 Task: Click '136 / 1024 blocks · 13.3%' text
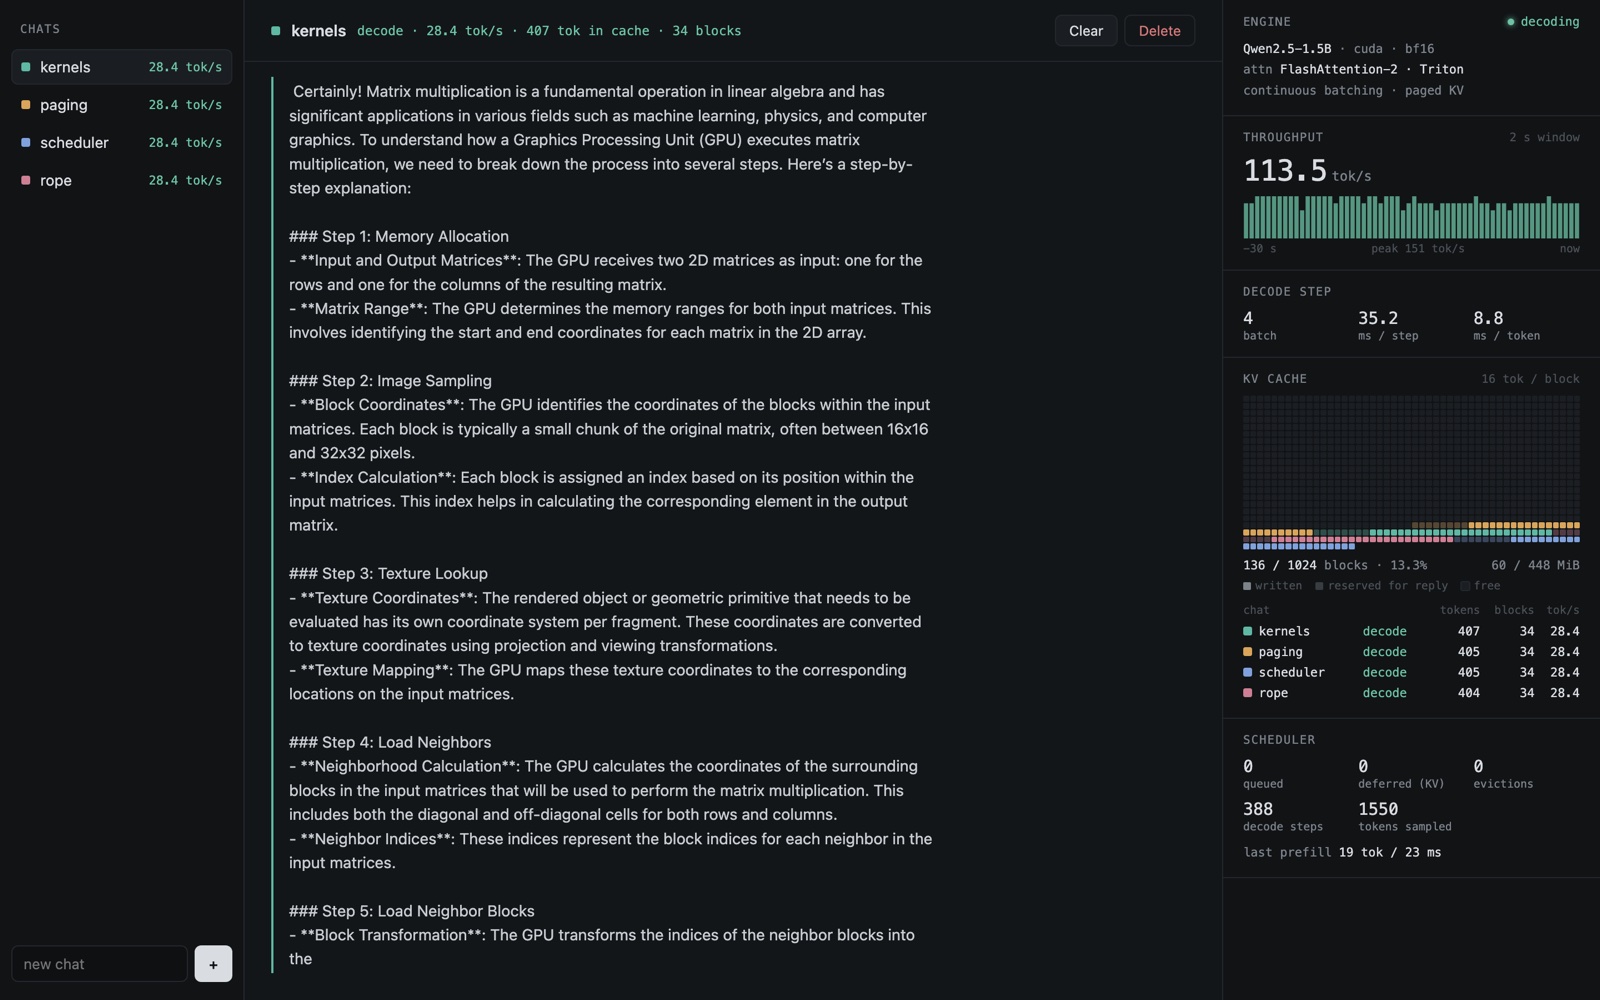coord(1335,565)
